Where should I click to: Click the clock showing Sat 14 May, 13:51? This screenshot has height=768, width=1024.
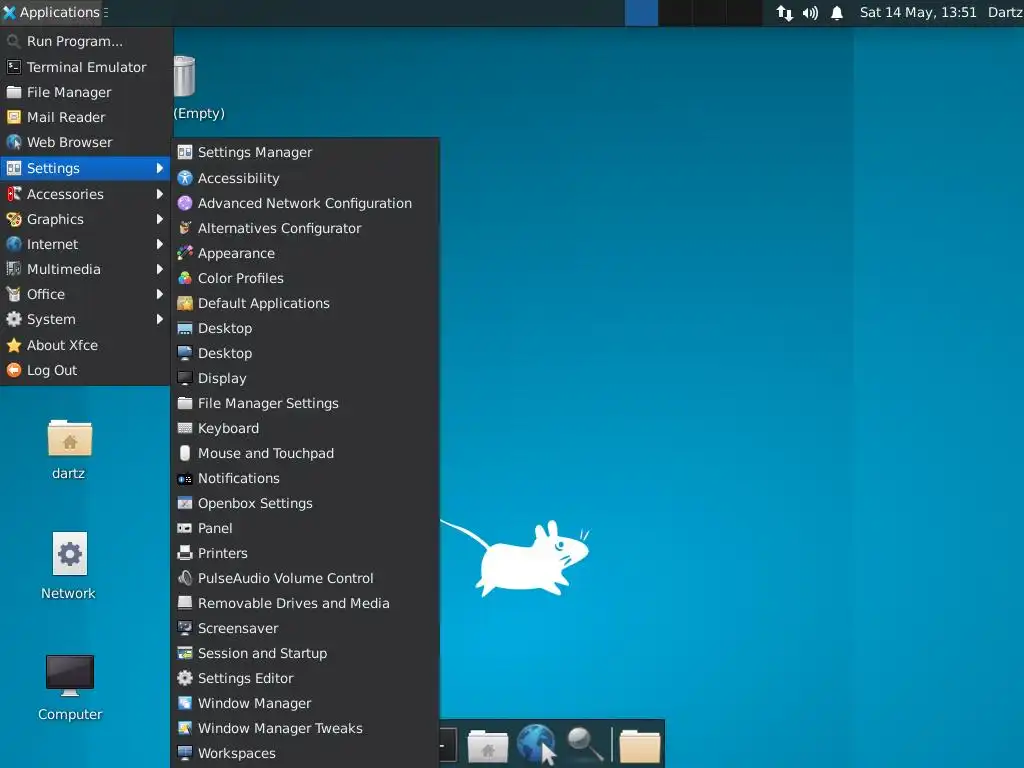[918, 12]
